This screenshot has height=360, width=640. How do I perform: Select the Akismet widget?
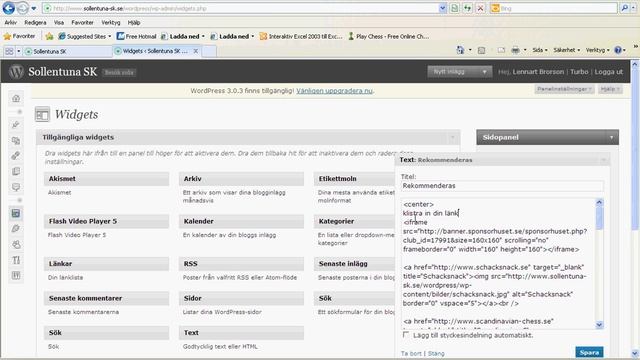point(107,179)
